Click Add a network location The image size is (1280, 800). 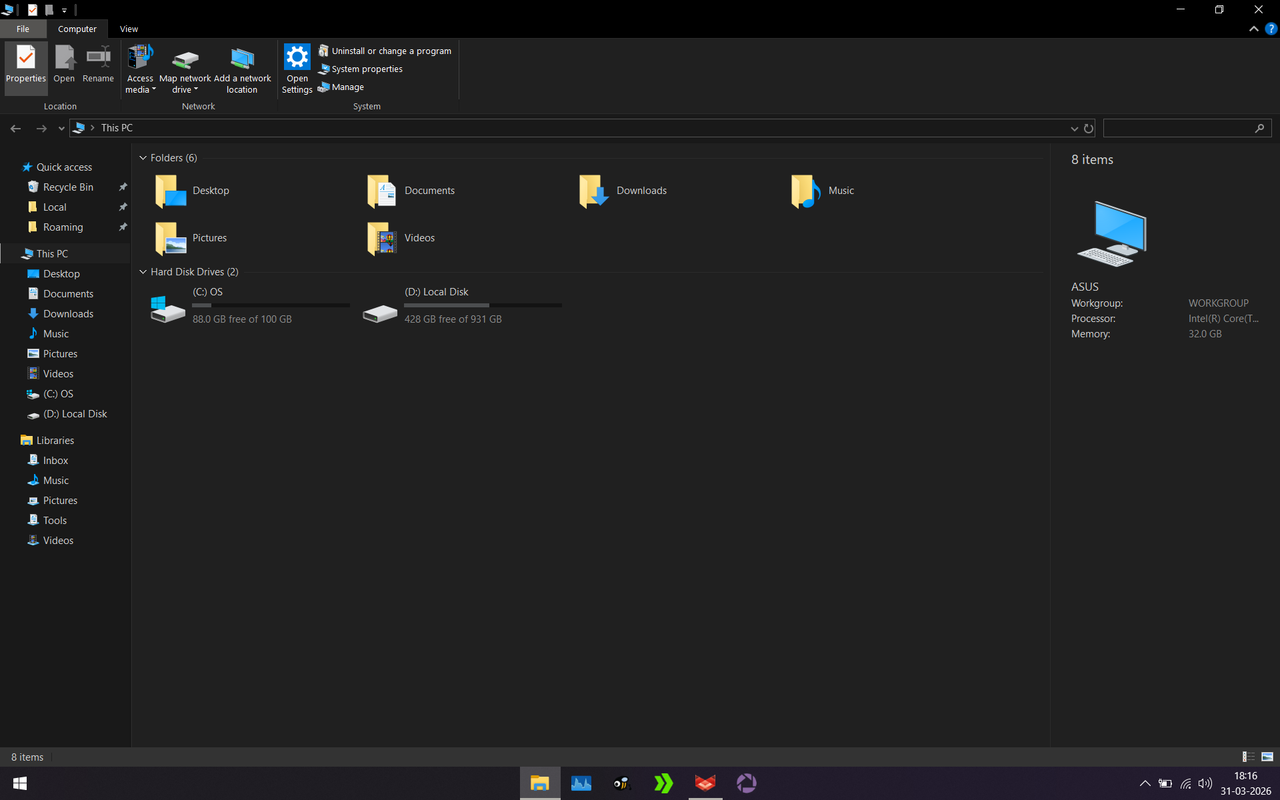point(242,68)
